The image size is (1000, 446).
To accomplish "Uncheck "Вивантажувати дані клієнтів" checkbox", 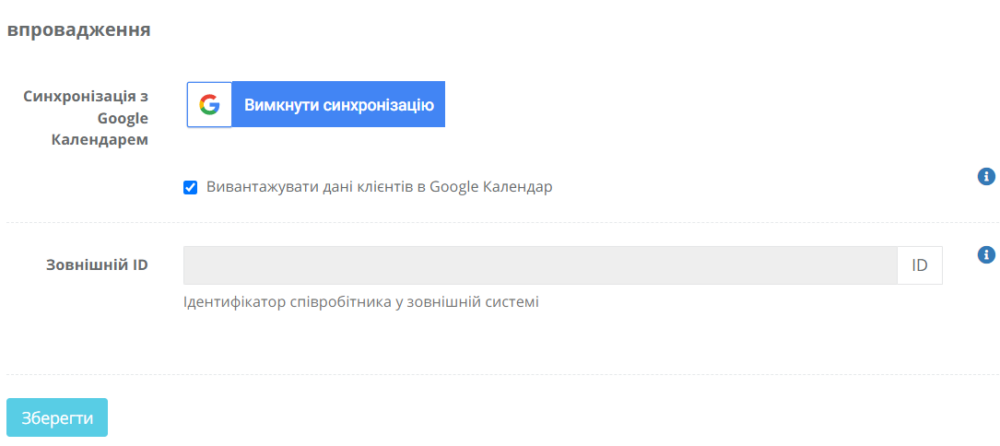I will coord(190,188).
